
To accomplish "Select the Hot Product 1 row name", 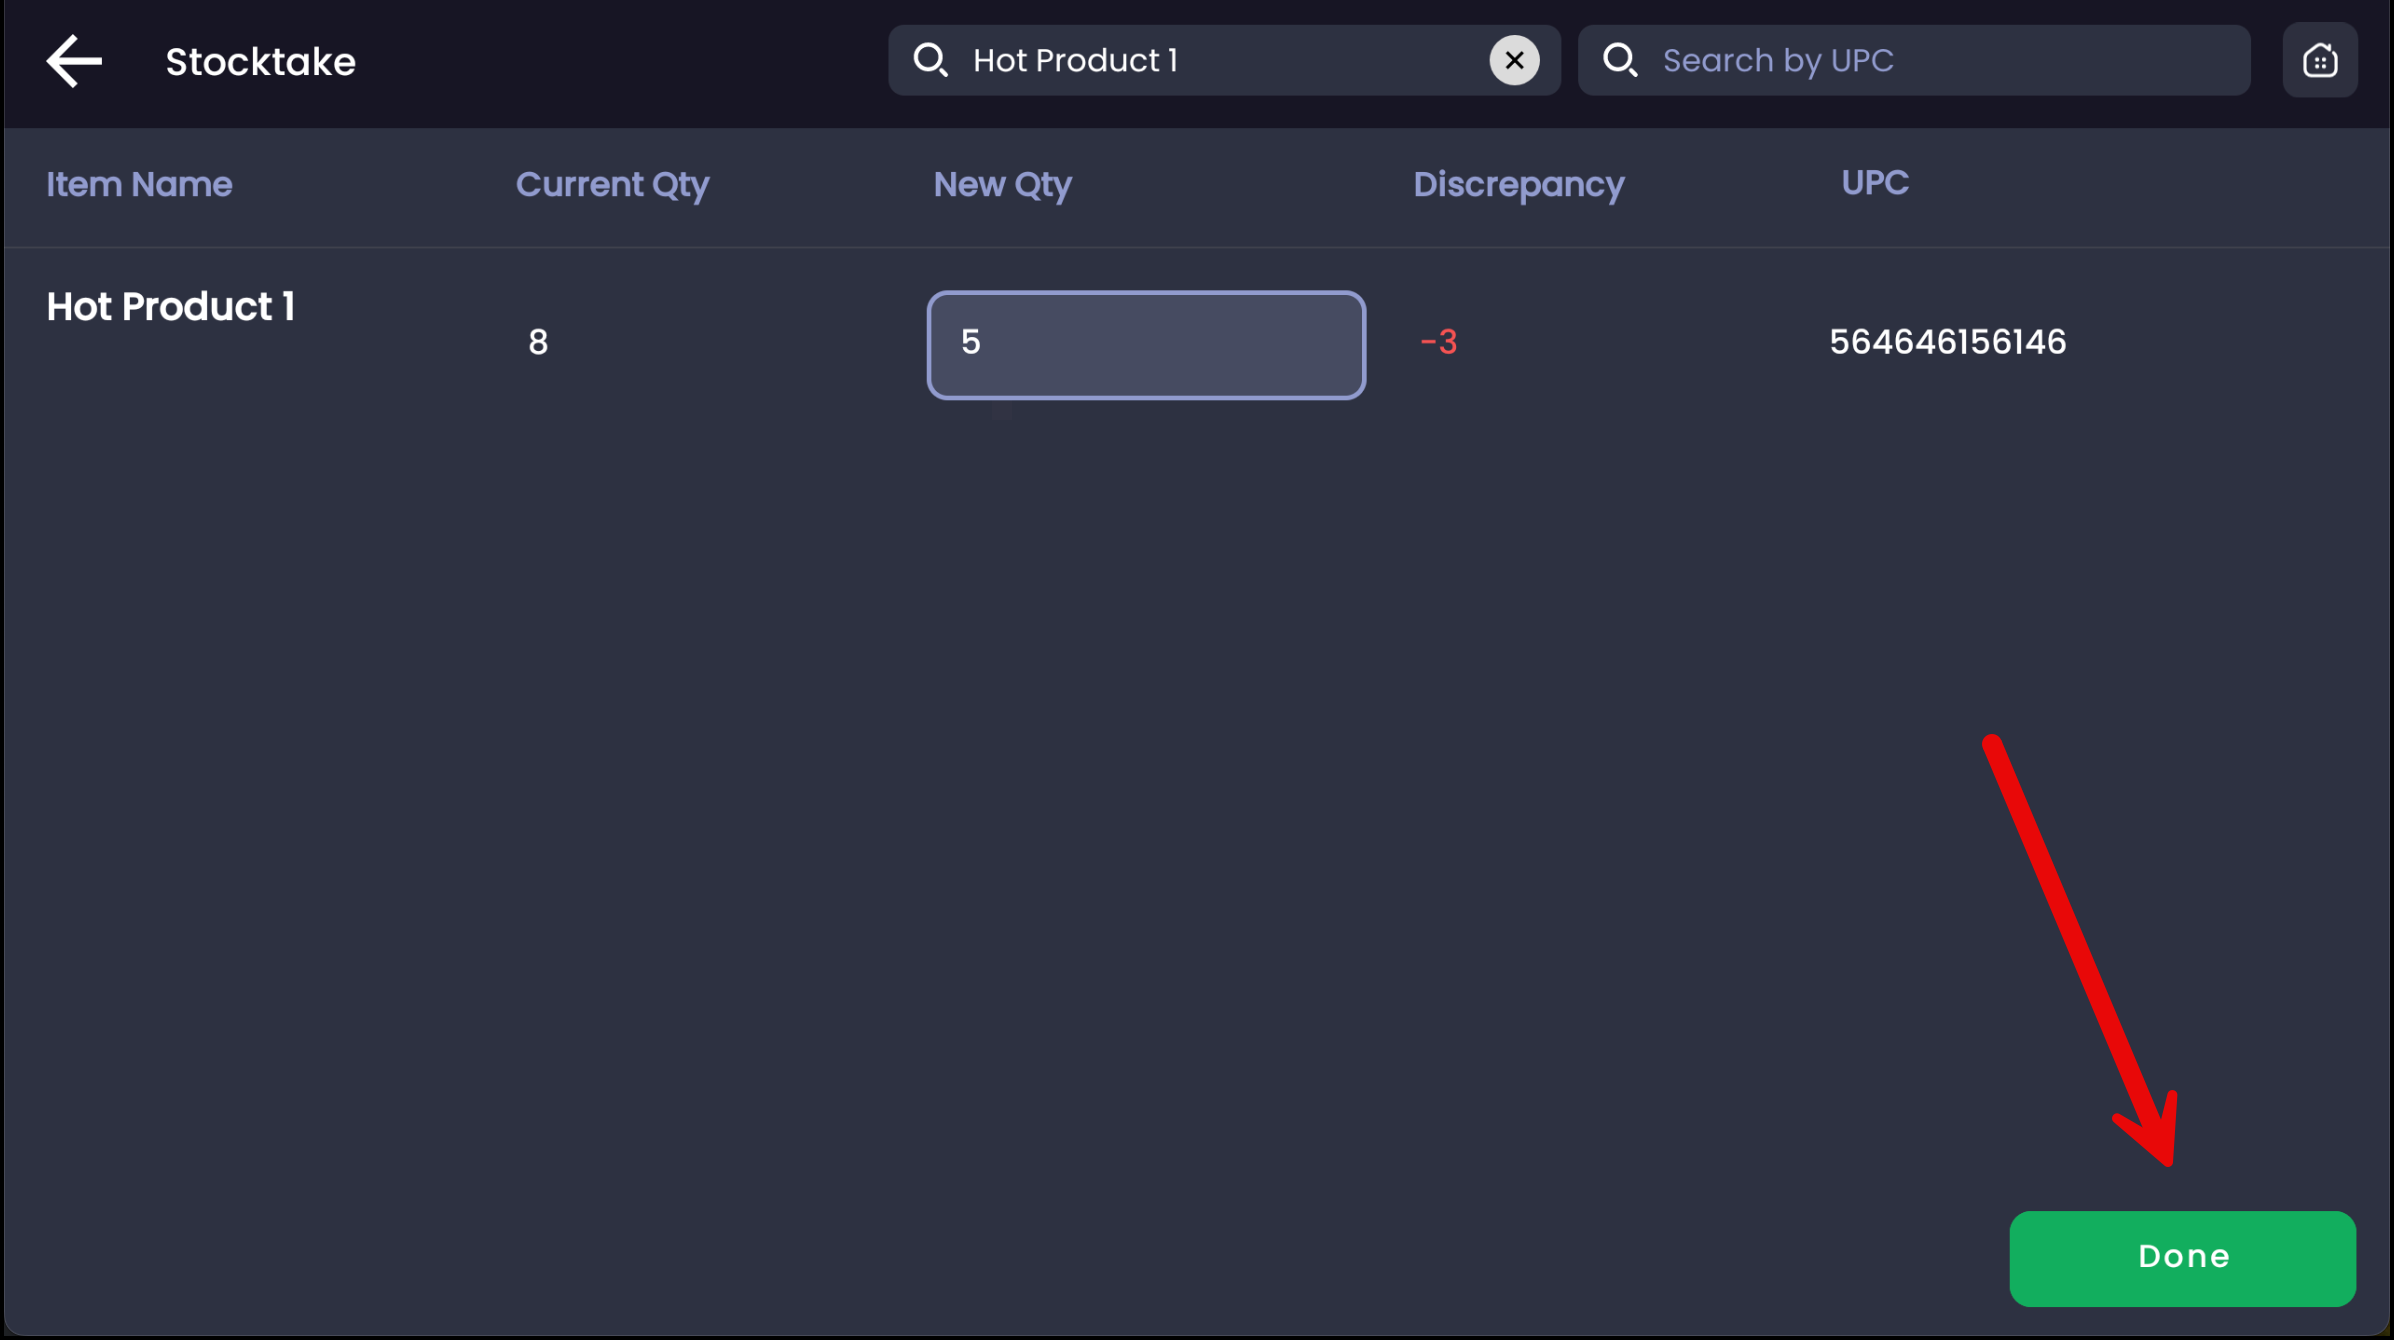I will point(171,307).
